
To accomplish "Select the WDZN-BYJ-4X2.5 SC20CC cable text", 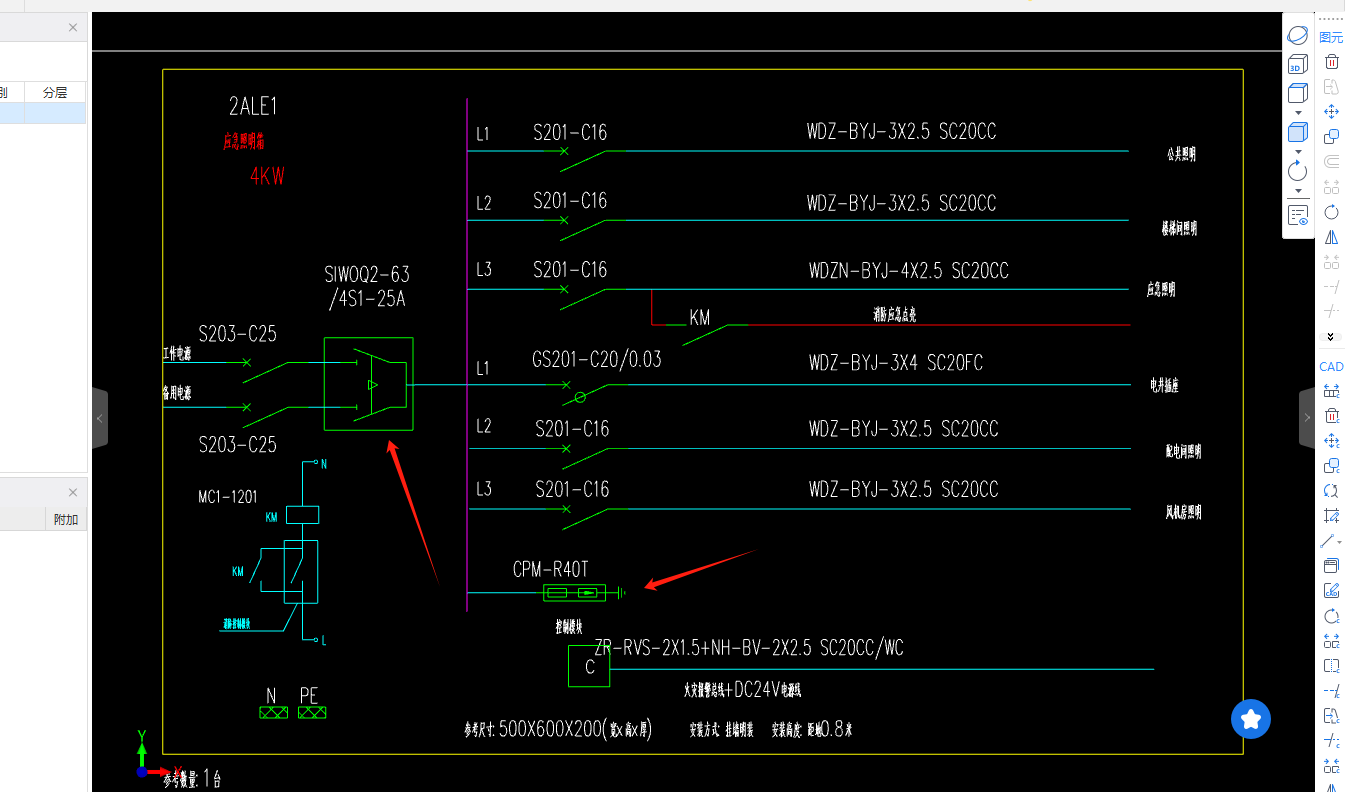I will click(908, 271).
